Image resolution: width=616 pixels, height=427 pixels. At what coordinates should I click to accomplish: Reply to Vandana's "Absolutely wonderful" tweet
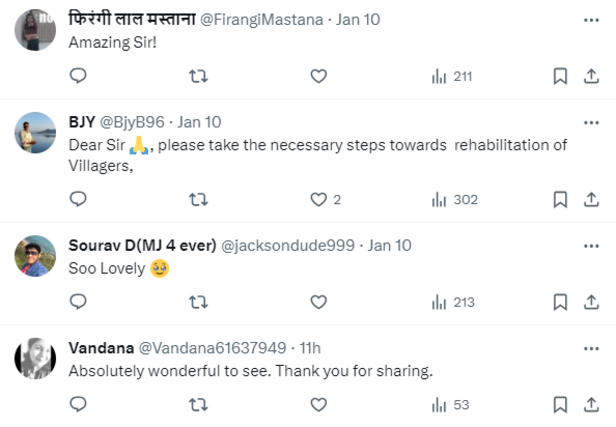[78, 404]
